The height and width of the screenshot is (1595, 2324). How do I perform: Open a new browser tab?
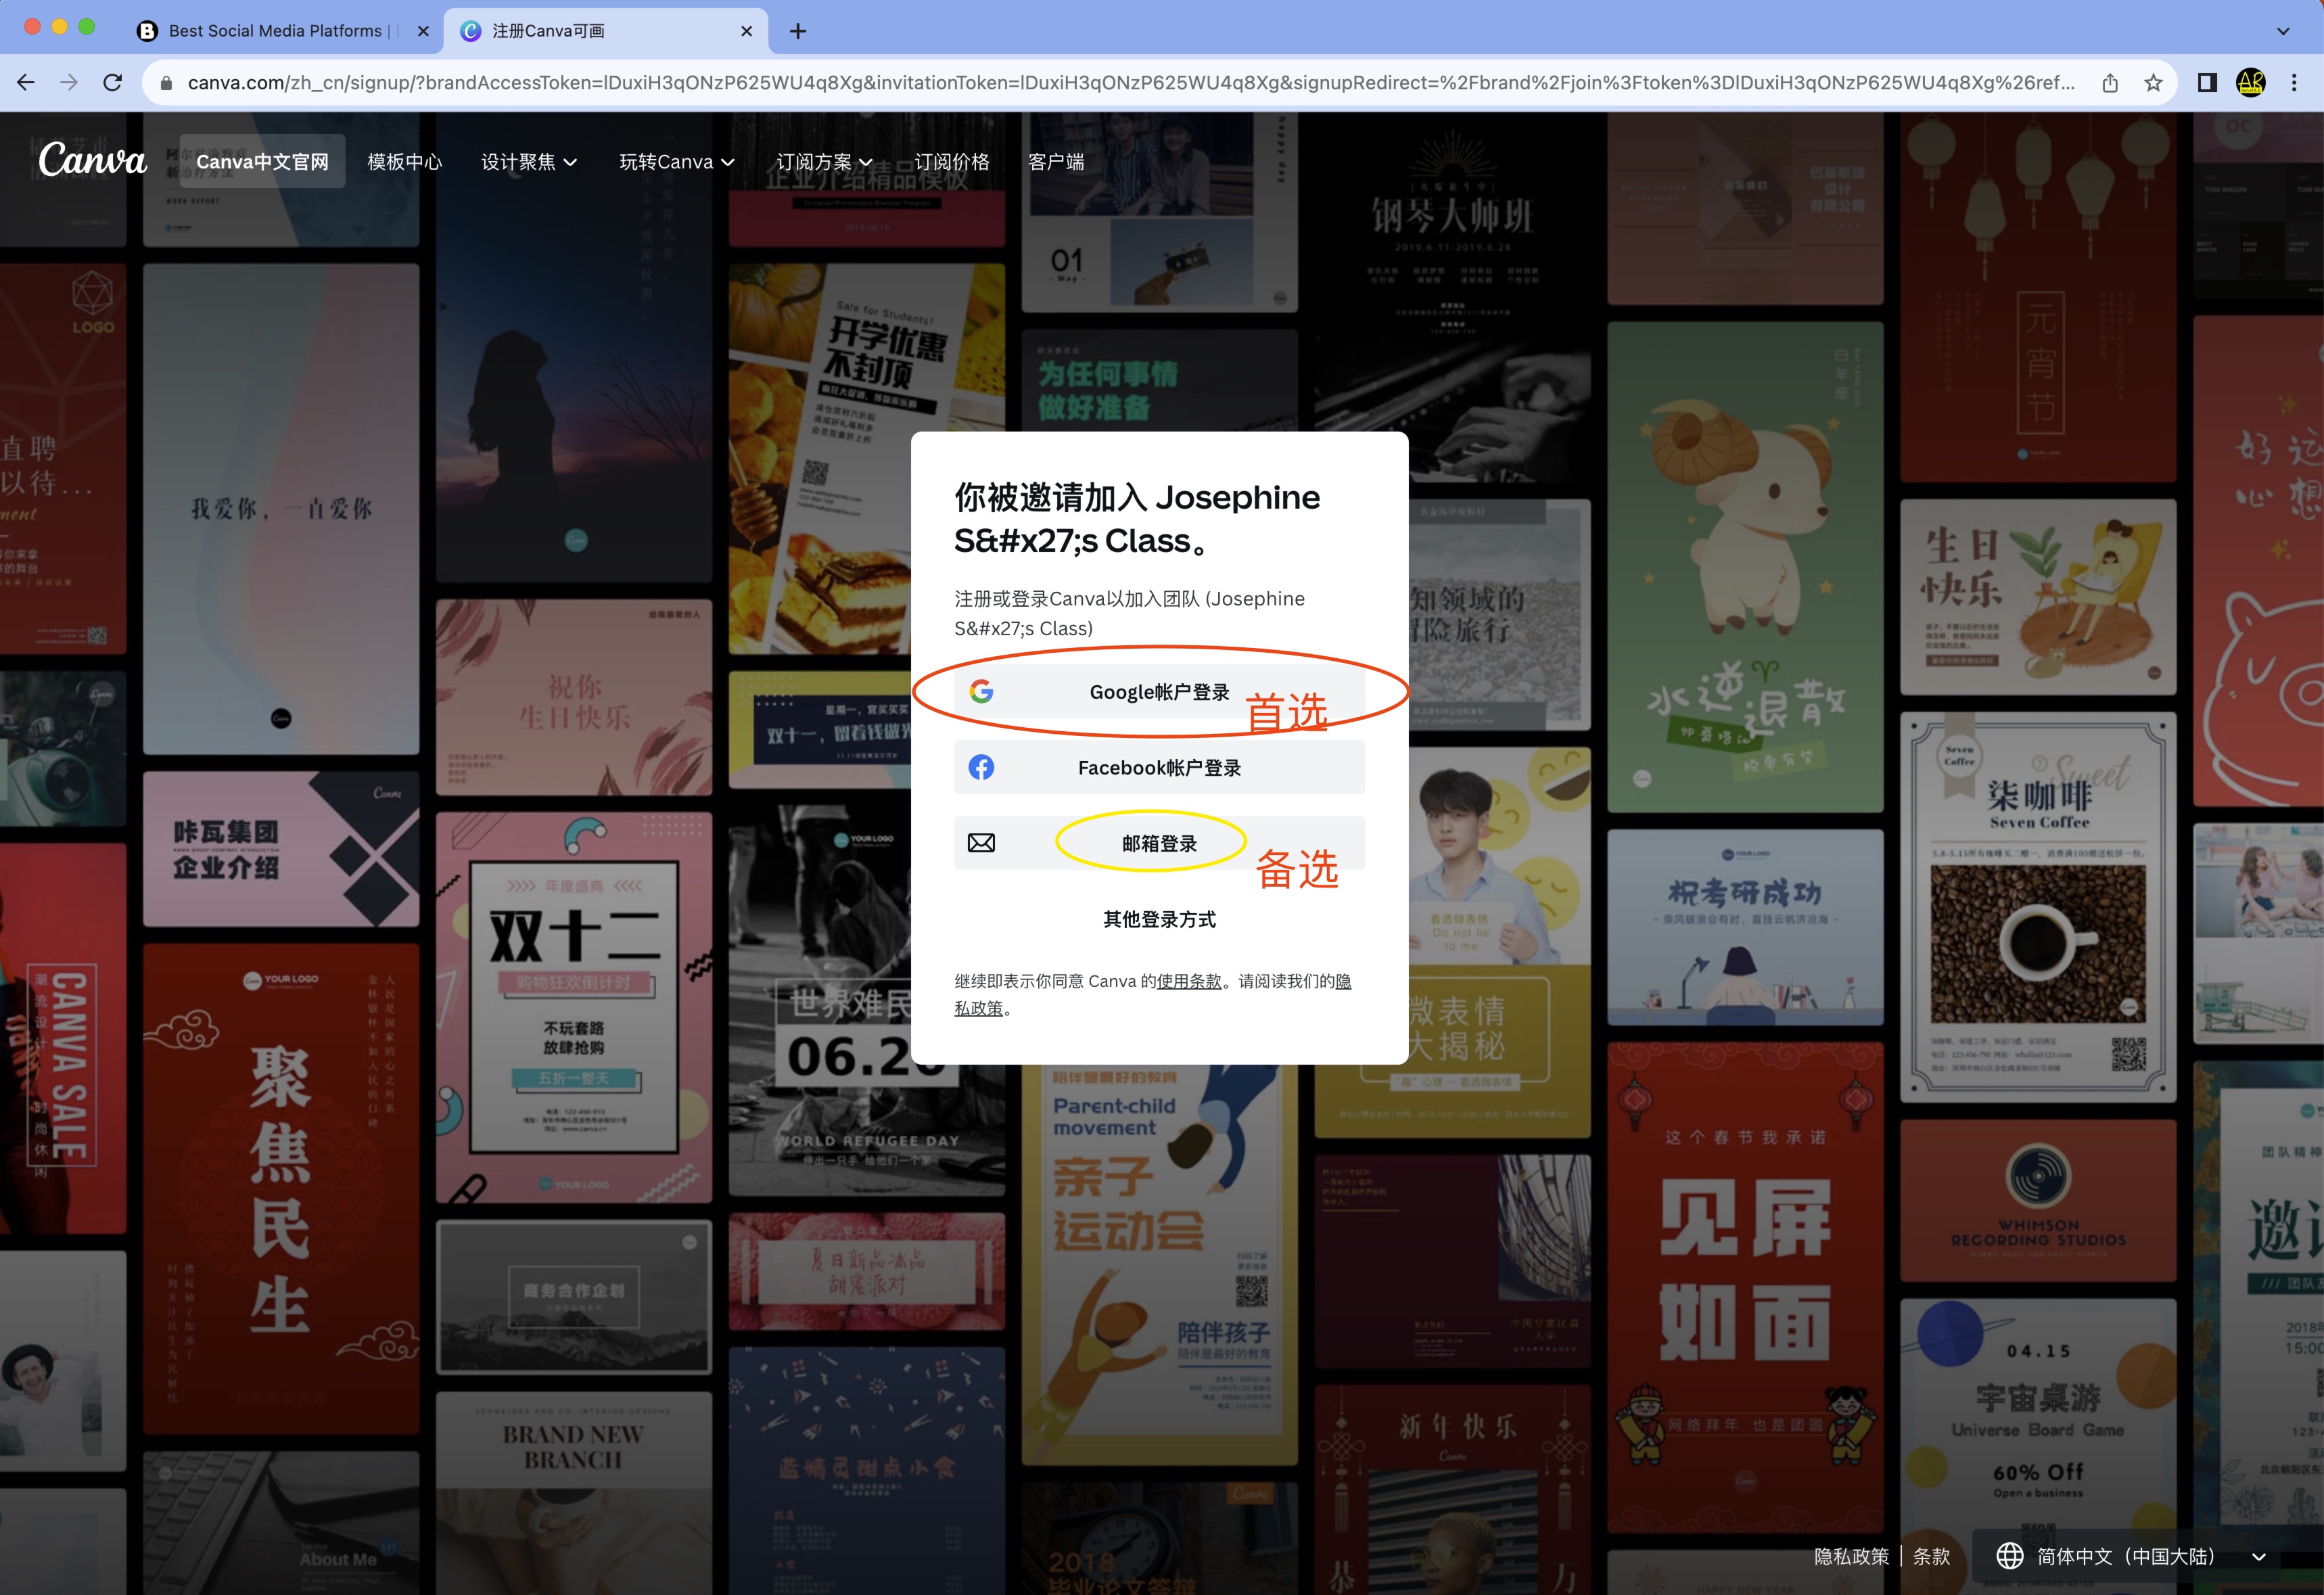(798, 31)
